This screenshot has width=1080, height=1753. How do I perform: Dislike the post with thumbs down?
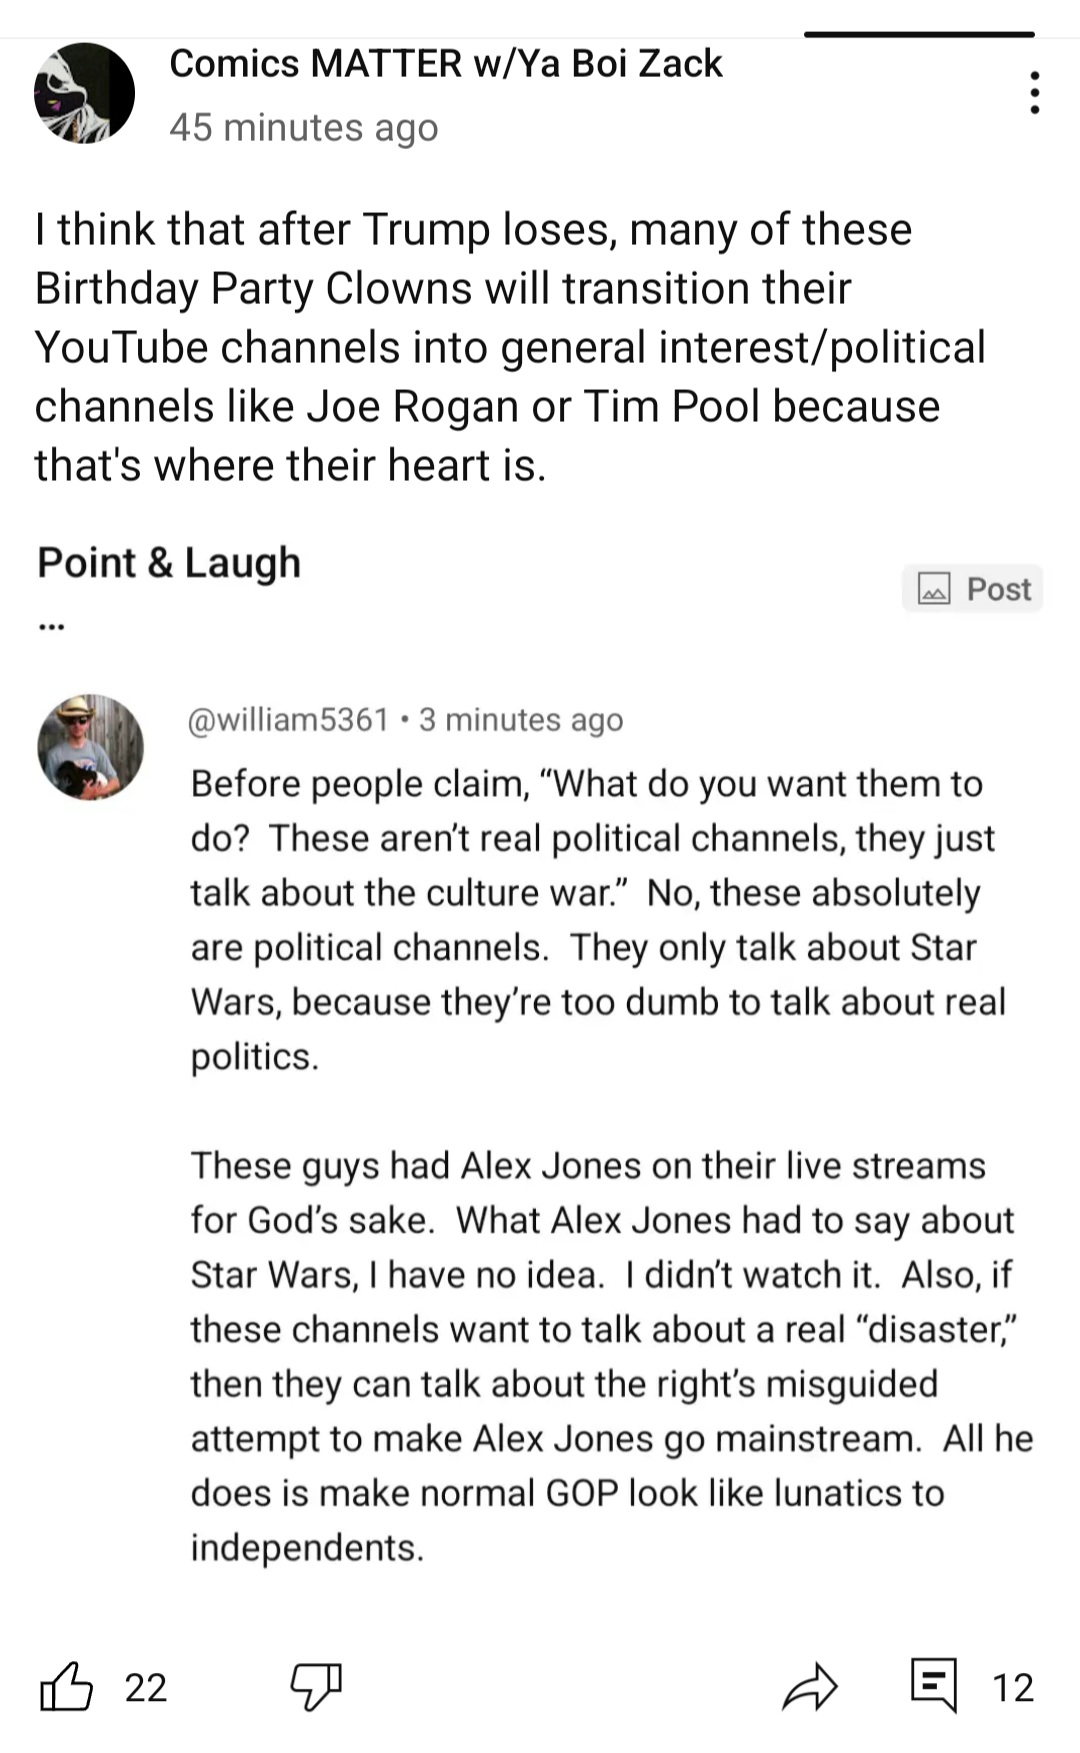click(316, 1687)
